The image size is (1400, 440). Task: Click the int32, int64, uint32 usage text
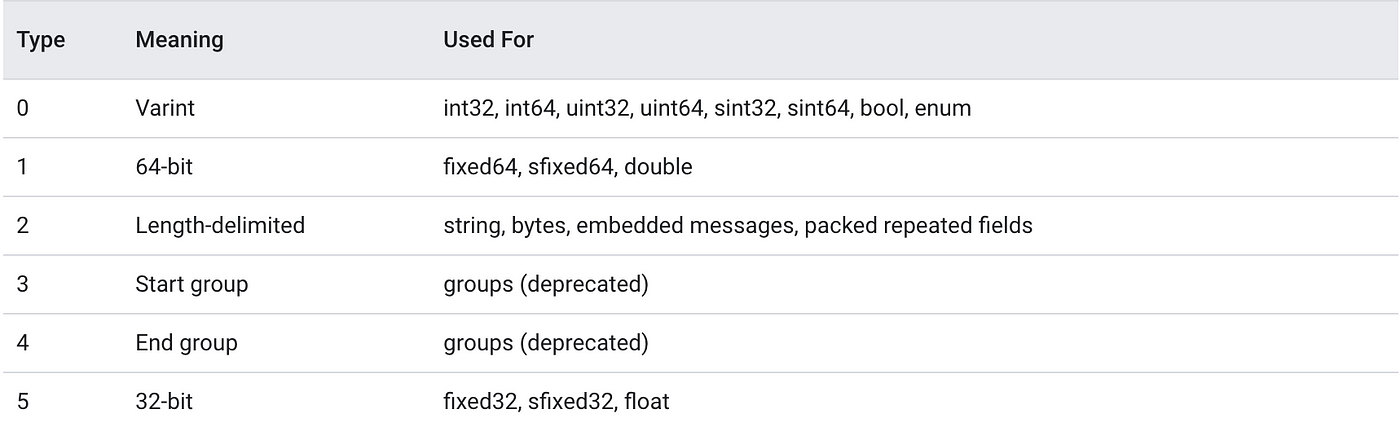707,108
